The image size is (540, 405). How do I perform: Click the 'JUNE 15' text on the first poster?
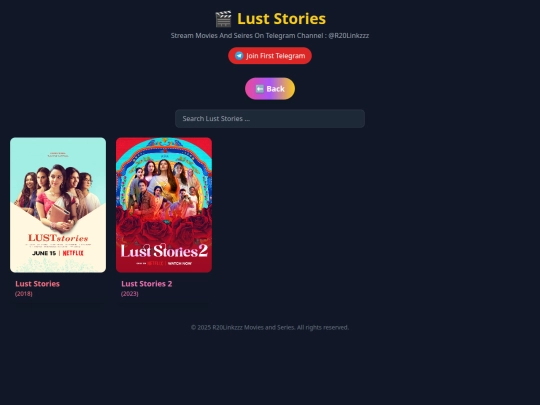pos(44,253)
